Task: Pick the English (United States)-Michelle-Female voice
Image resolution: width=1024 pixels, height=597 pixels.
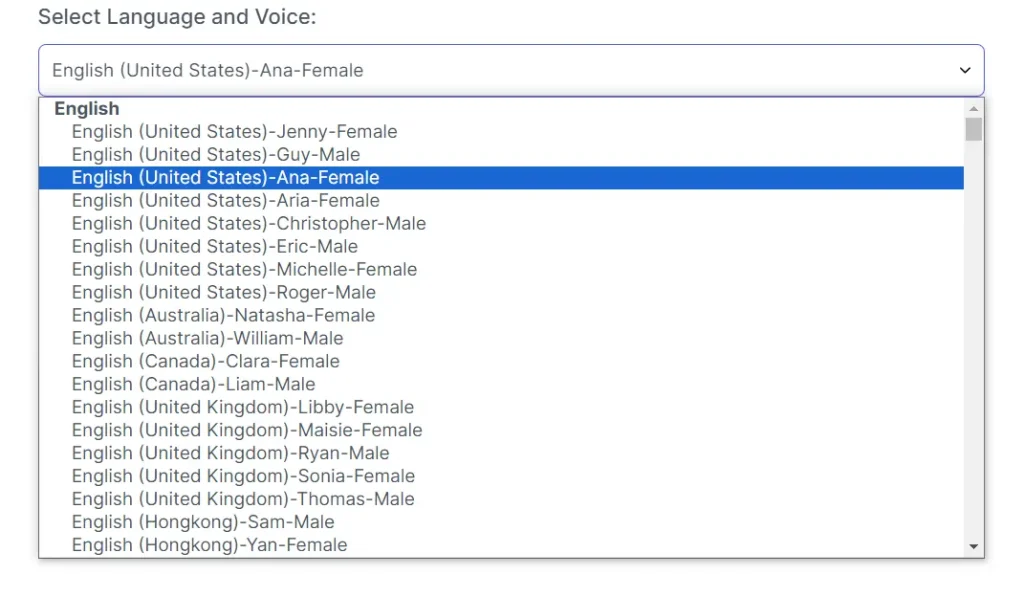Action: point(243,269)
